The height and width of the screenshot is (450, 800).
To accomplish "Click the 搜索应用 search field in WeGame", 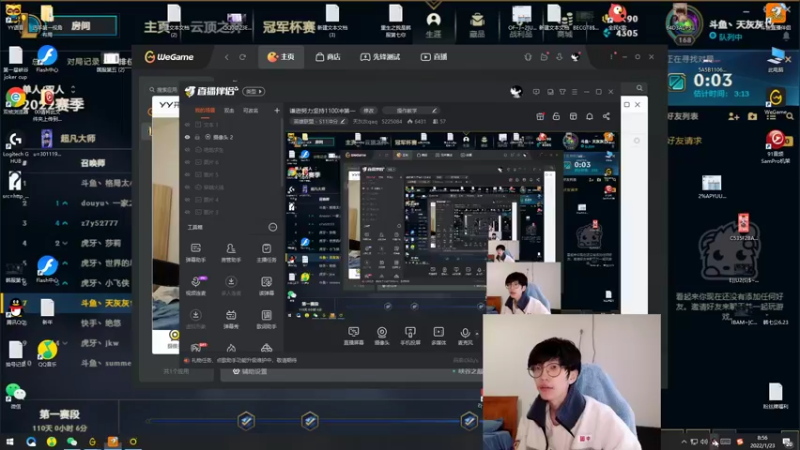I will (x=163, y=90).
